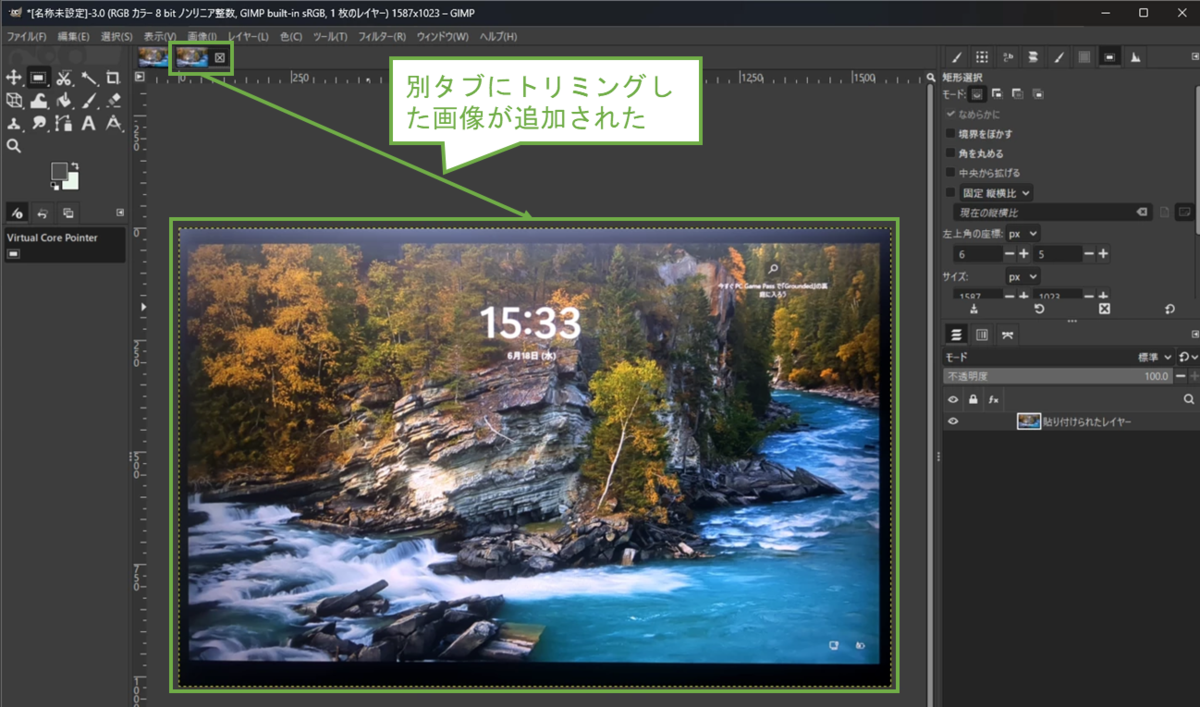The image size is (1200, 707).
Task: Switch to first image tab thumbnail
Action: coord(153,58)
